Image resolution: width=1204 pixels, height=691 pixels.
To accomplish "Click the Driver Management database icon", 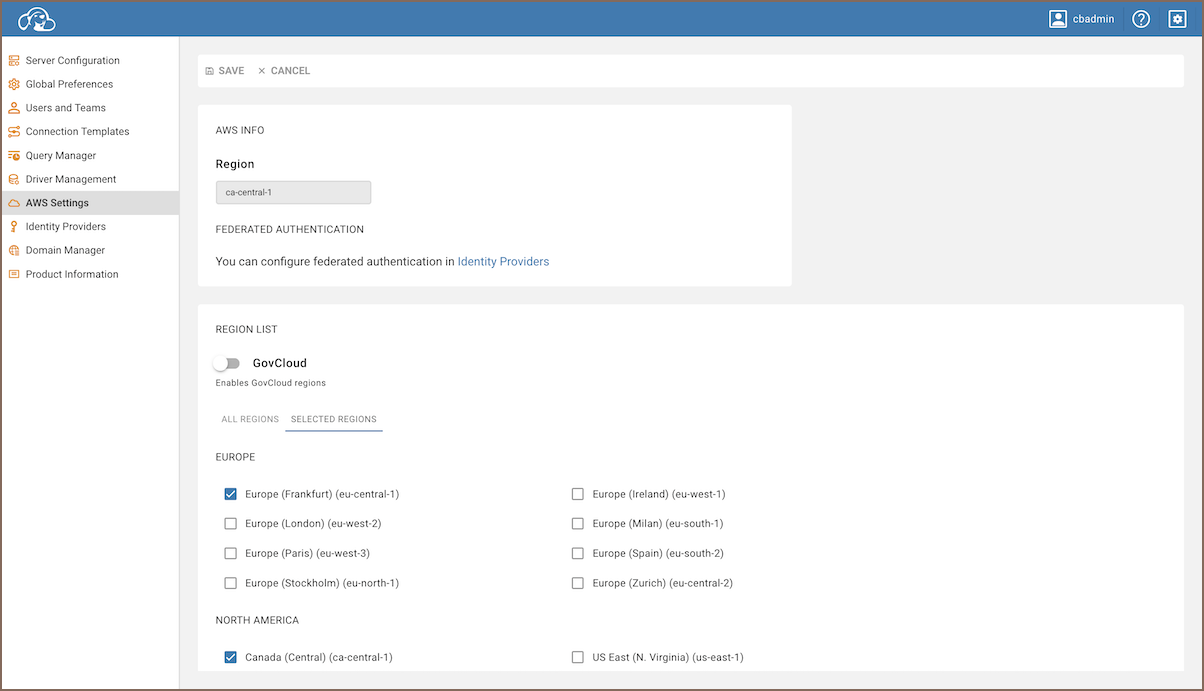I will point(14,180).
